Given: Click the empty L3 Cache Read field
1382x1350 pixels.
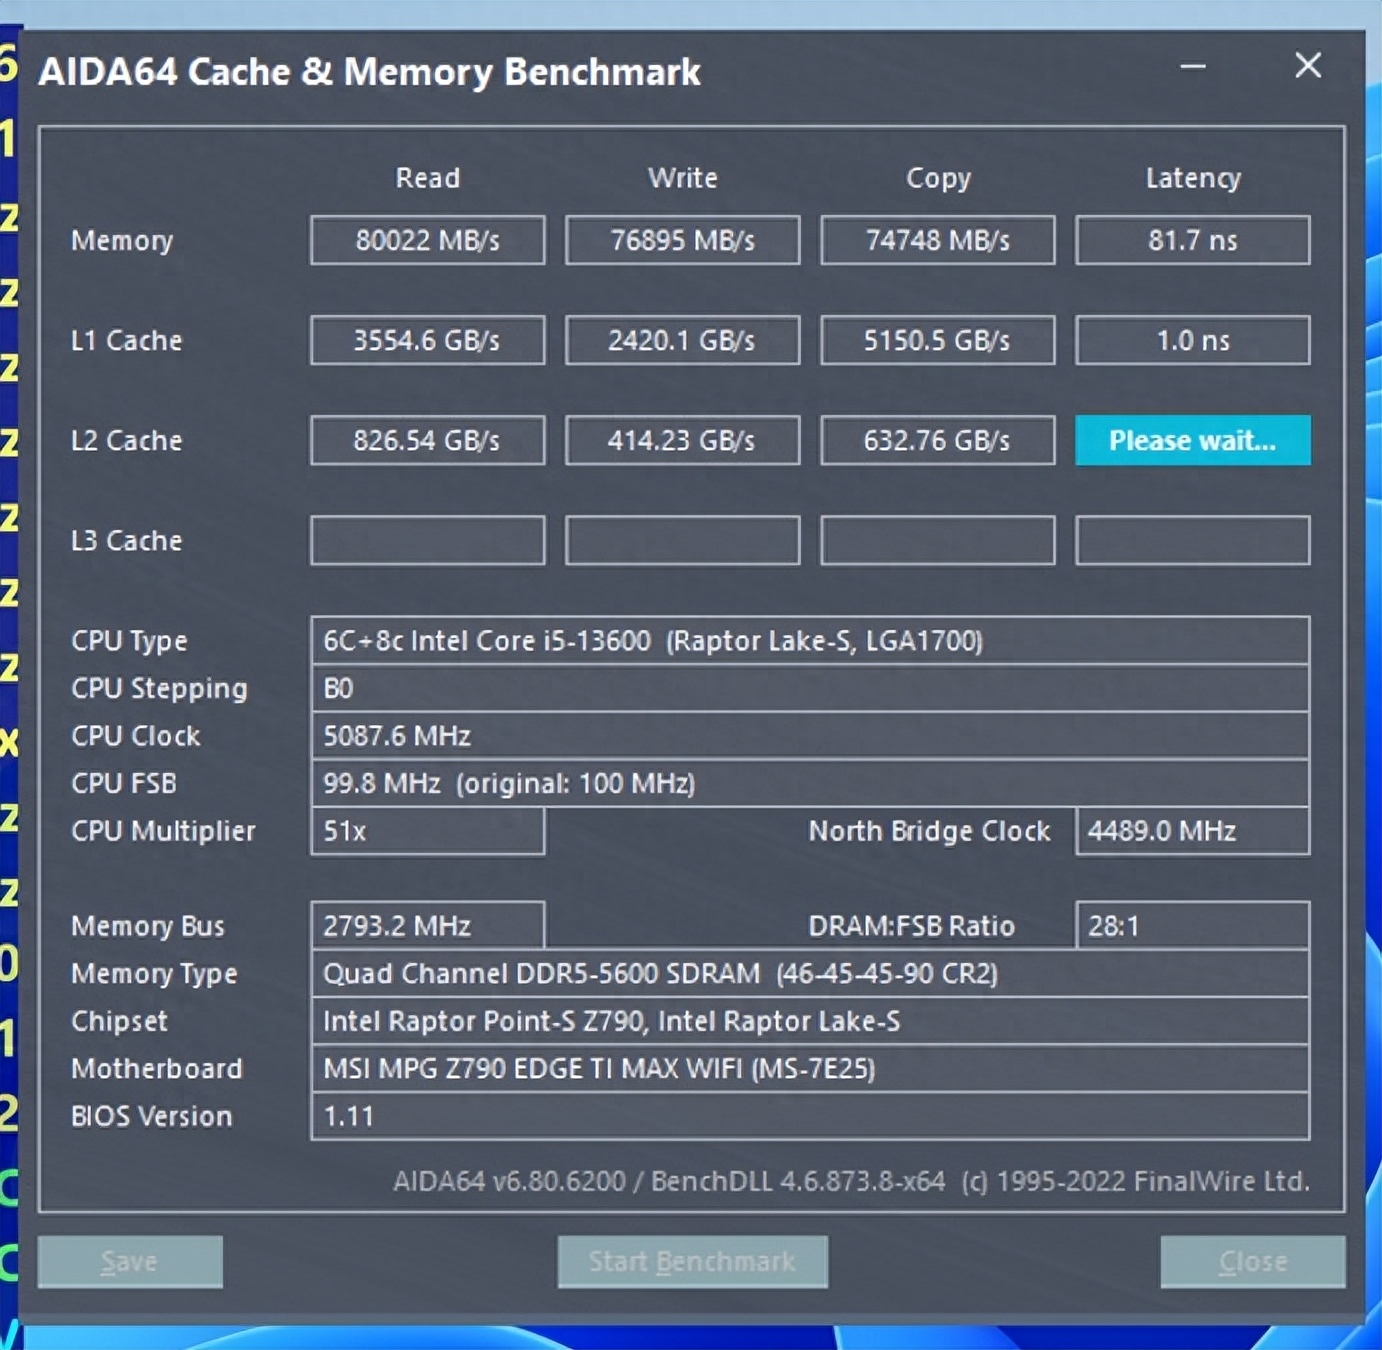Looking at the screenshot, I should pos(428,540).
